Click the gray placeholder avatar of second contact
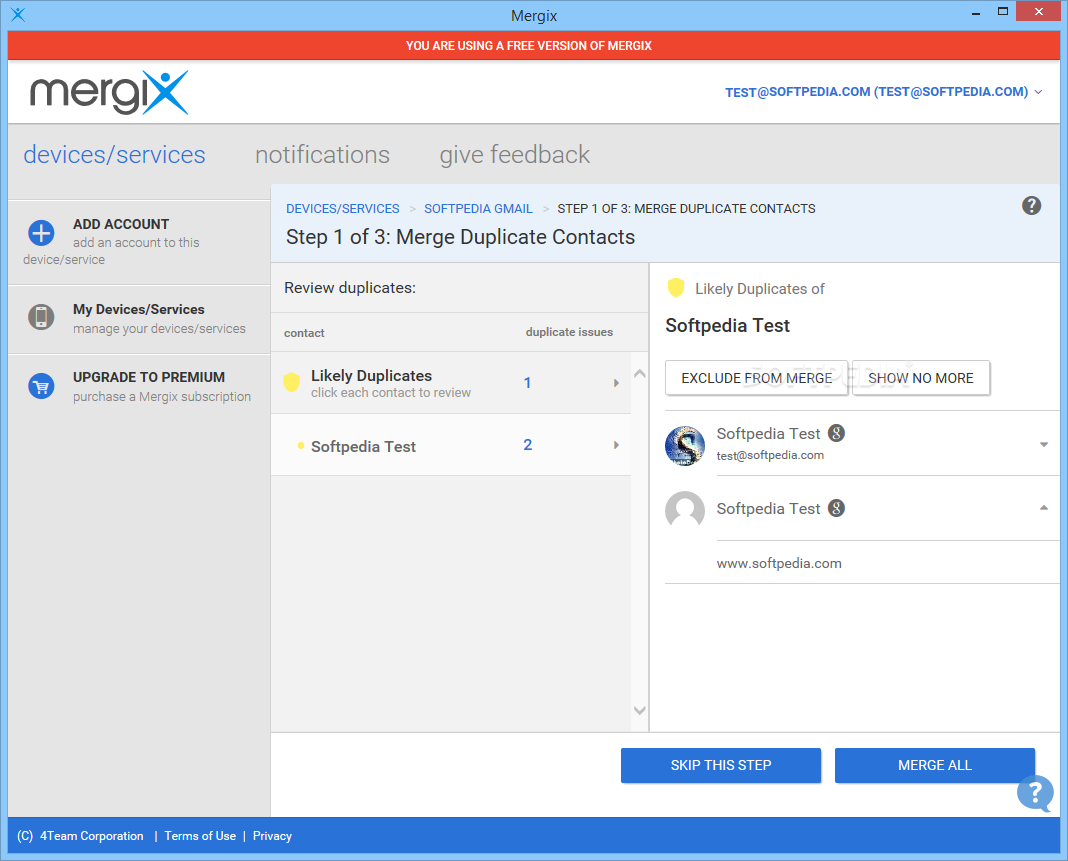Screen dimensions: 1068x861 point(685,510)
